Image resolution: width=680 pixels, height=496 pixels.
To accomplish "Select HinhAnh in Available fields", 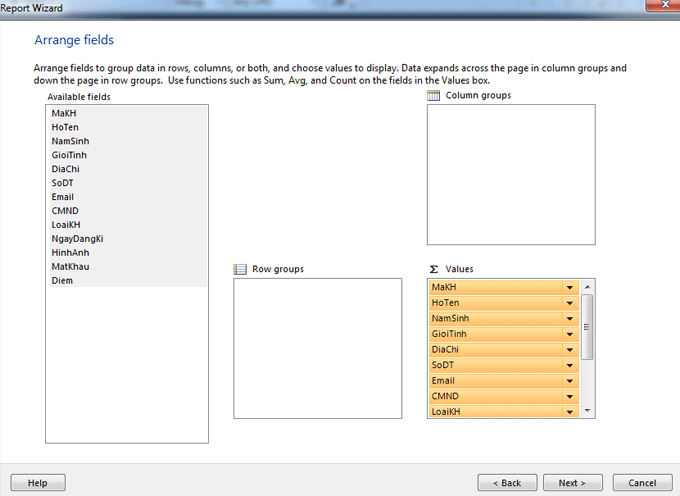I will point(128,252).
